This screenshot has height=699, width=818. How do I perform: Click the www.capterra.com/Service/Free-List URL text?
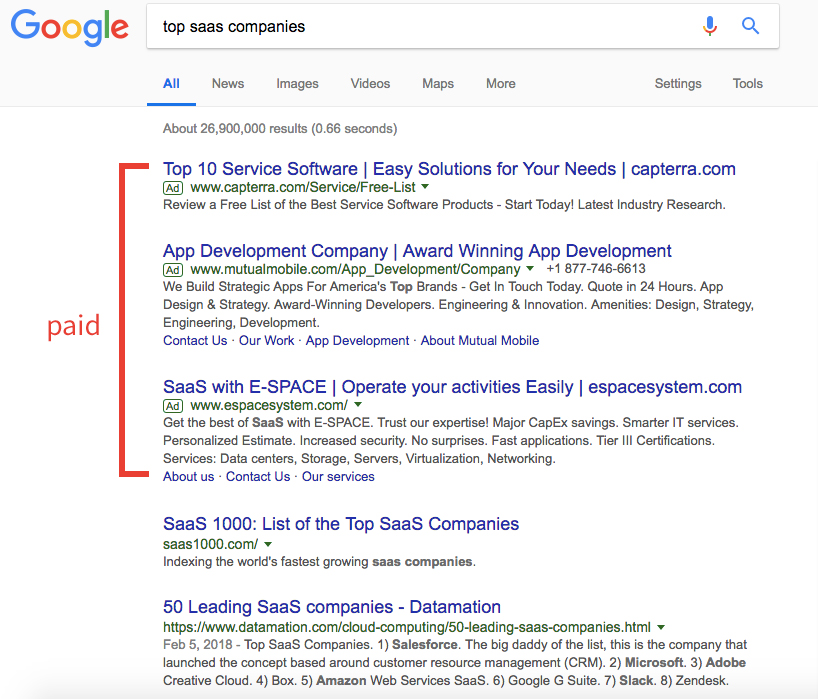coord(303,187)
